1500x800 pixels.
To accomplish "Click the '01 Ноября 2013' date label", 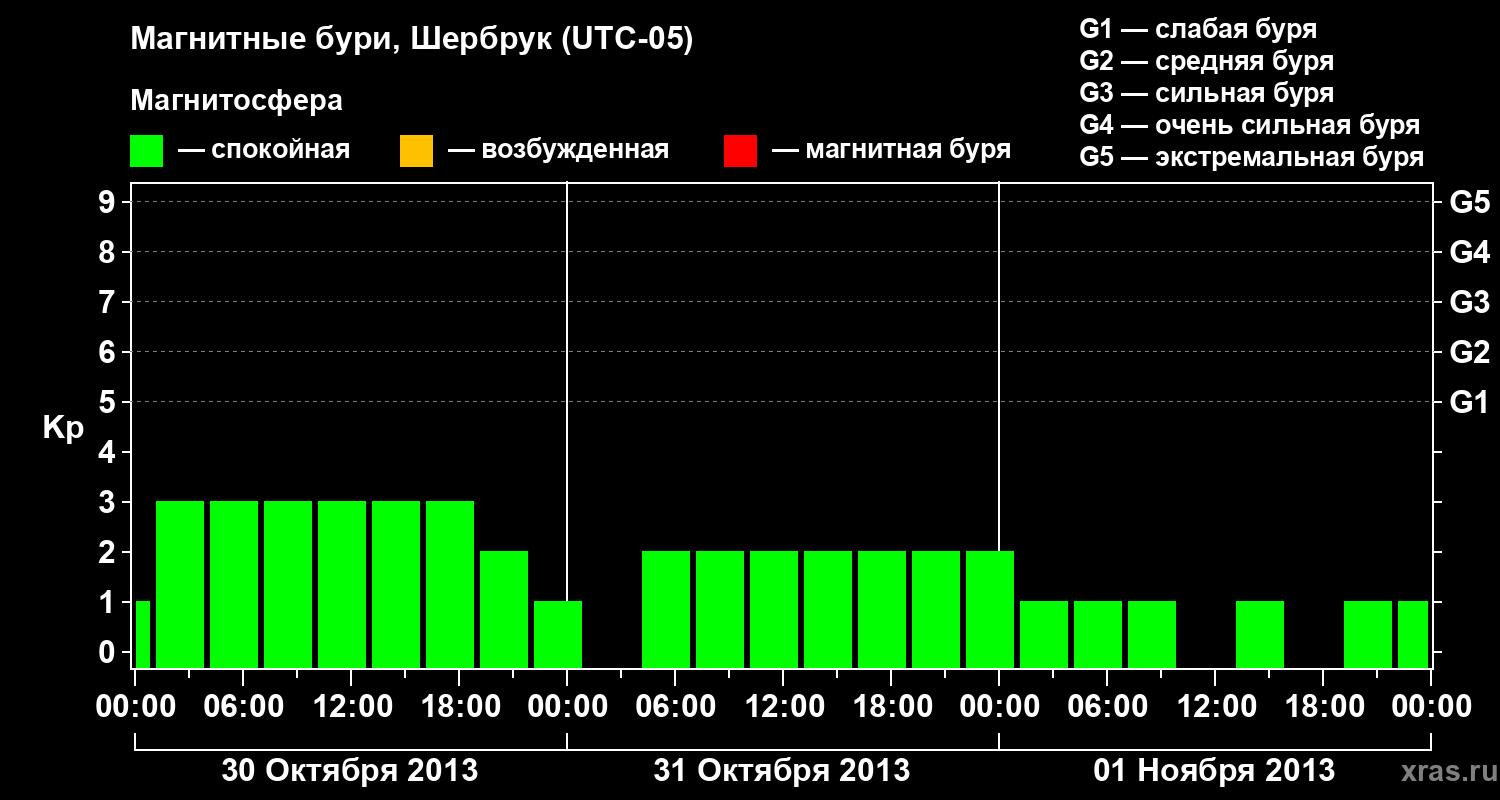I will (1214, 770).
